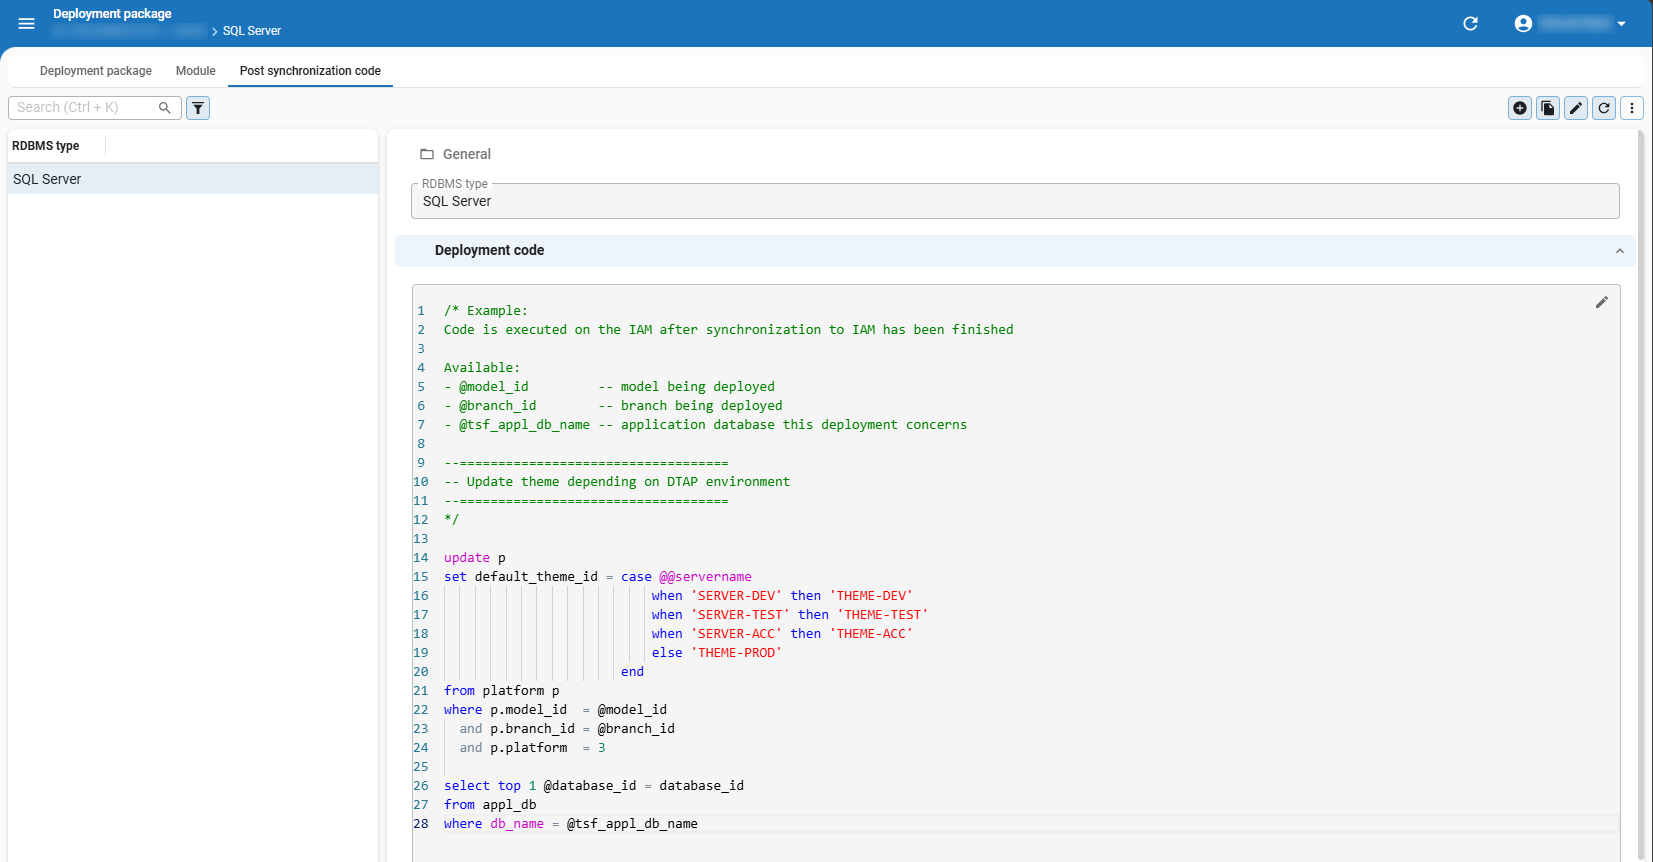Refresh the list with the toolbar refresh button

[1604, 108]
